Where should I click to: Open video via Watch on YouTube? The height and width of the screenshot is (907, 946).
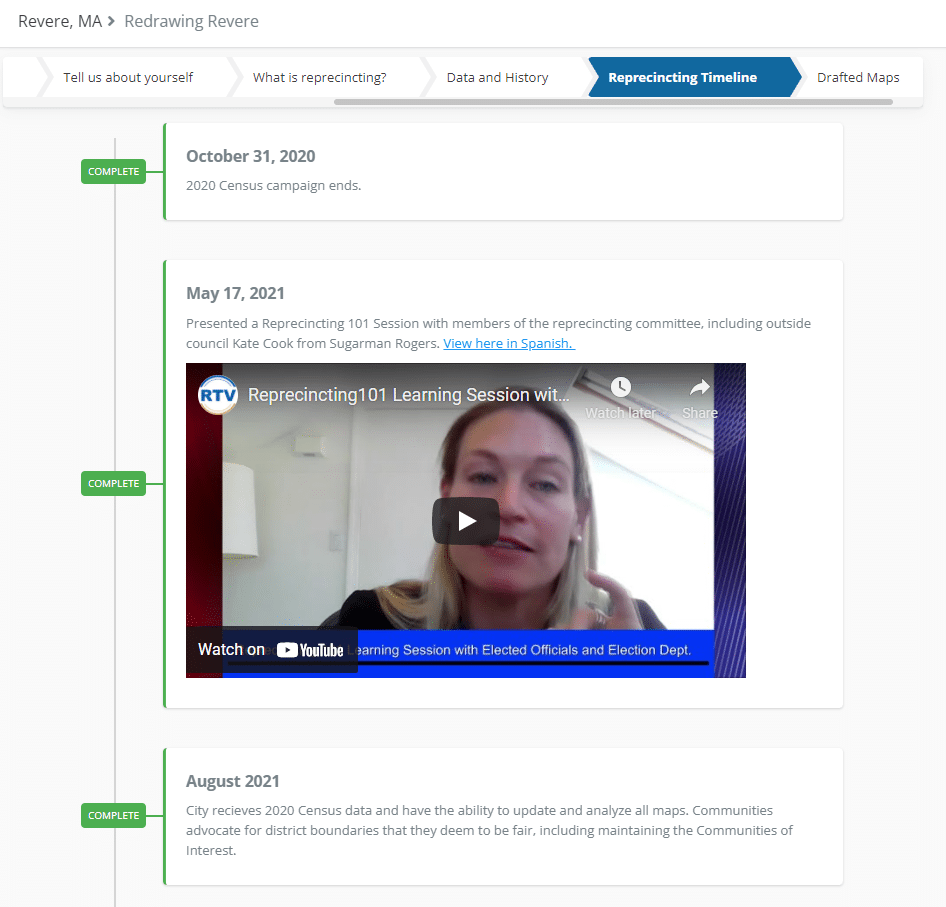click(271, 650)
